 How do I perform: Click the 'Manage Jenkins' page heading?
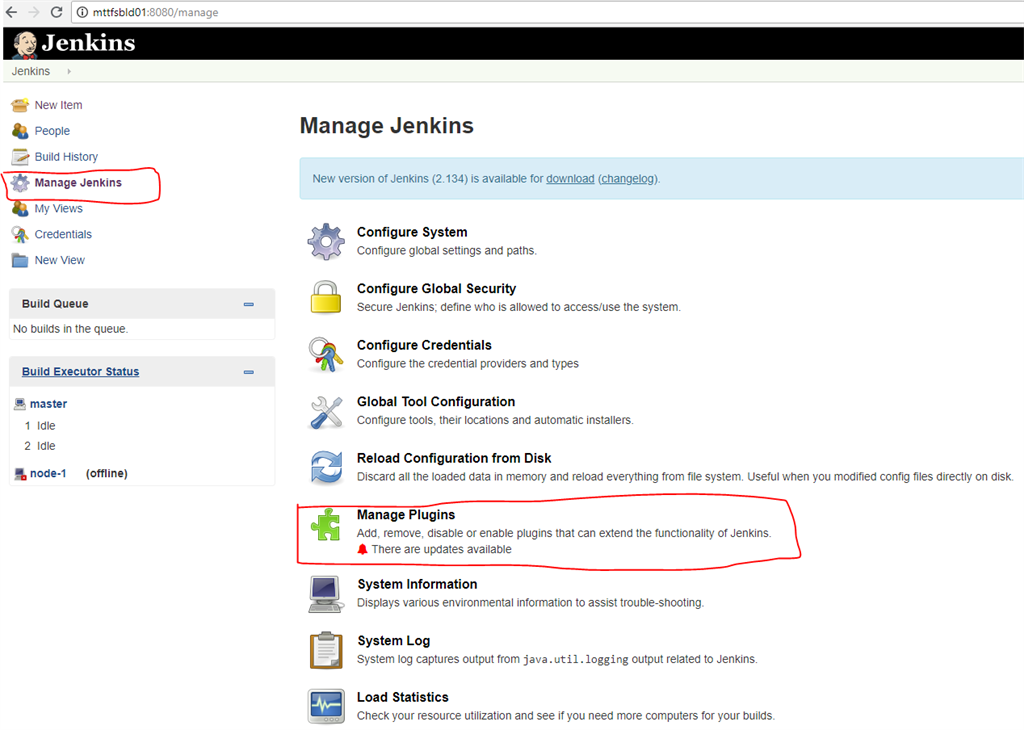(387, 125)
